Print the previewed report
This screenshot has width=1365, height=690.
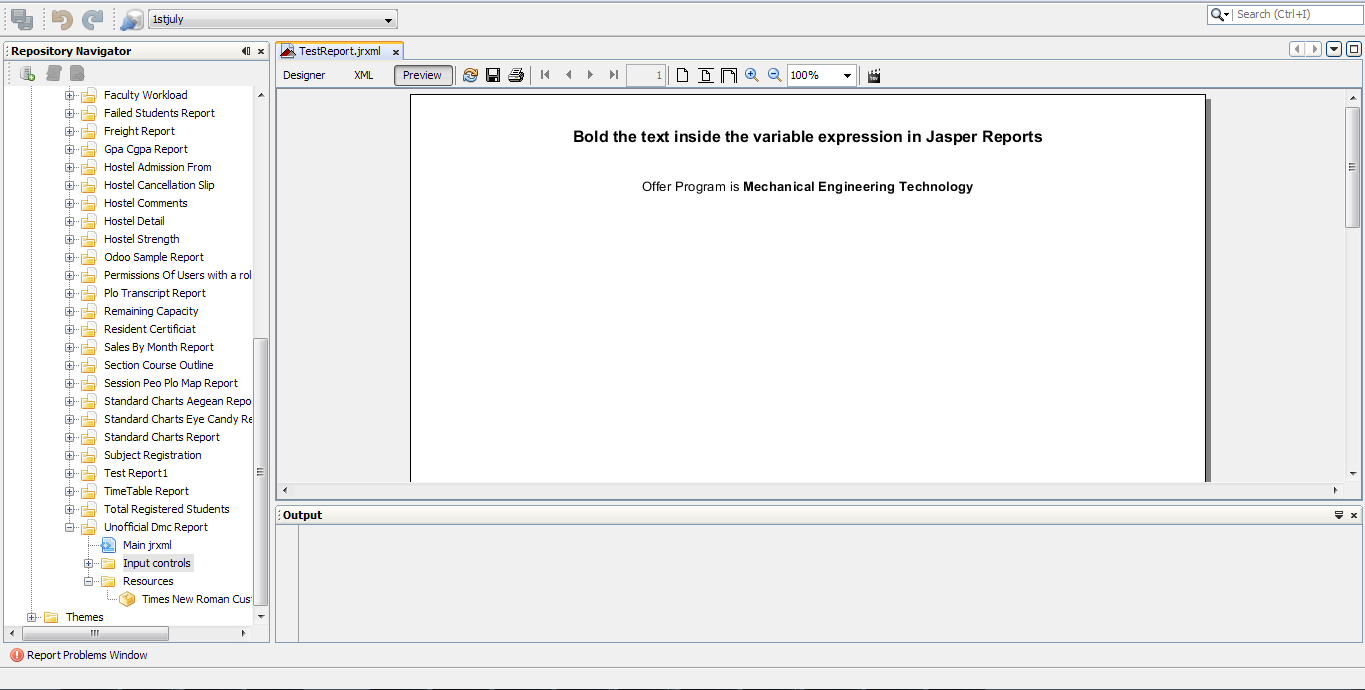click(516, 74)
